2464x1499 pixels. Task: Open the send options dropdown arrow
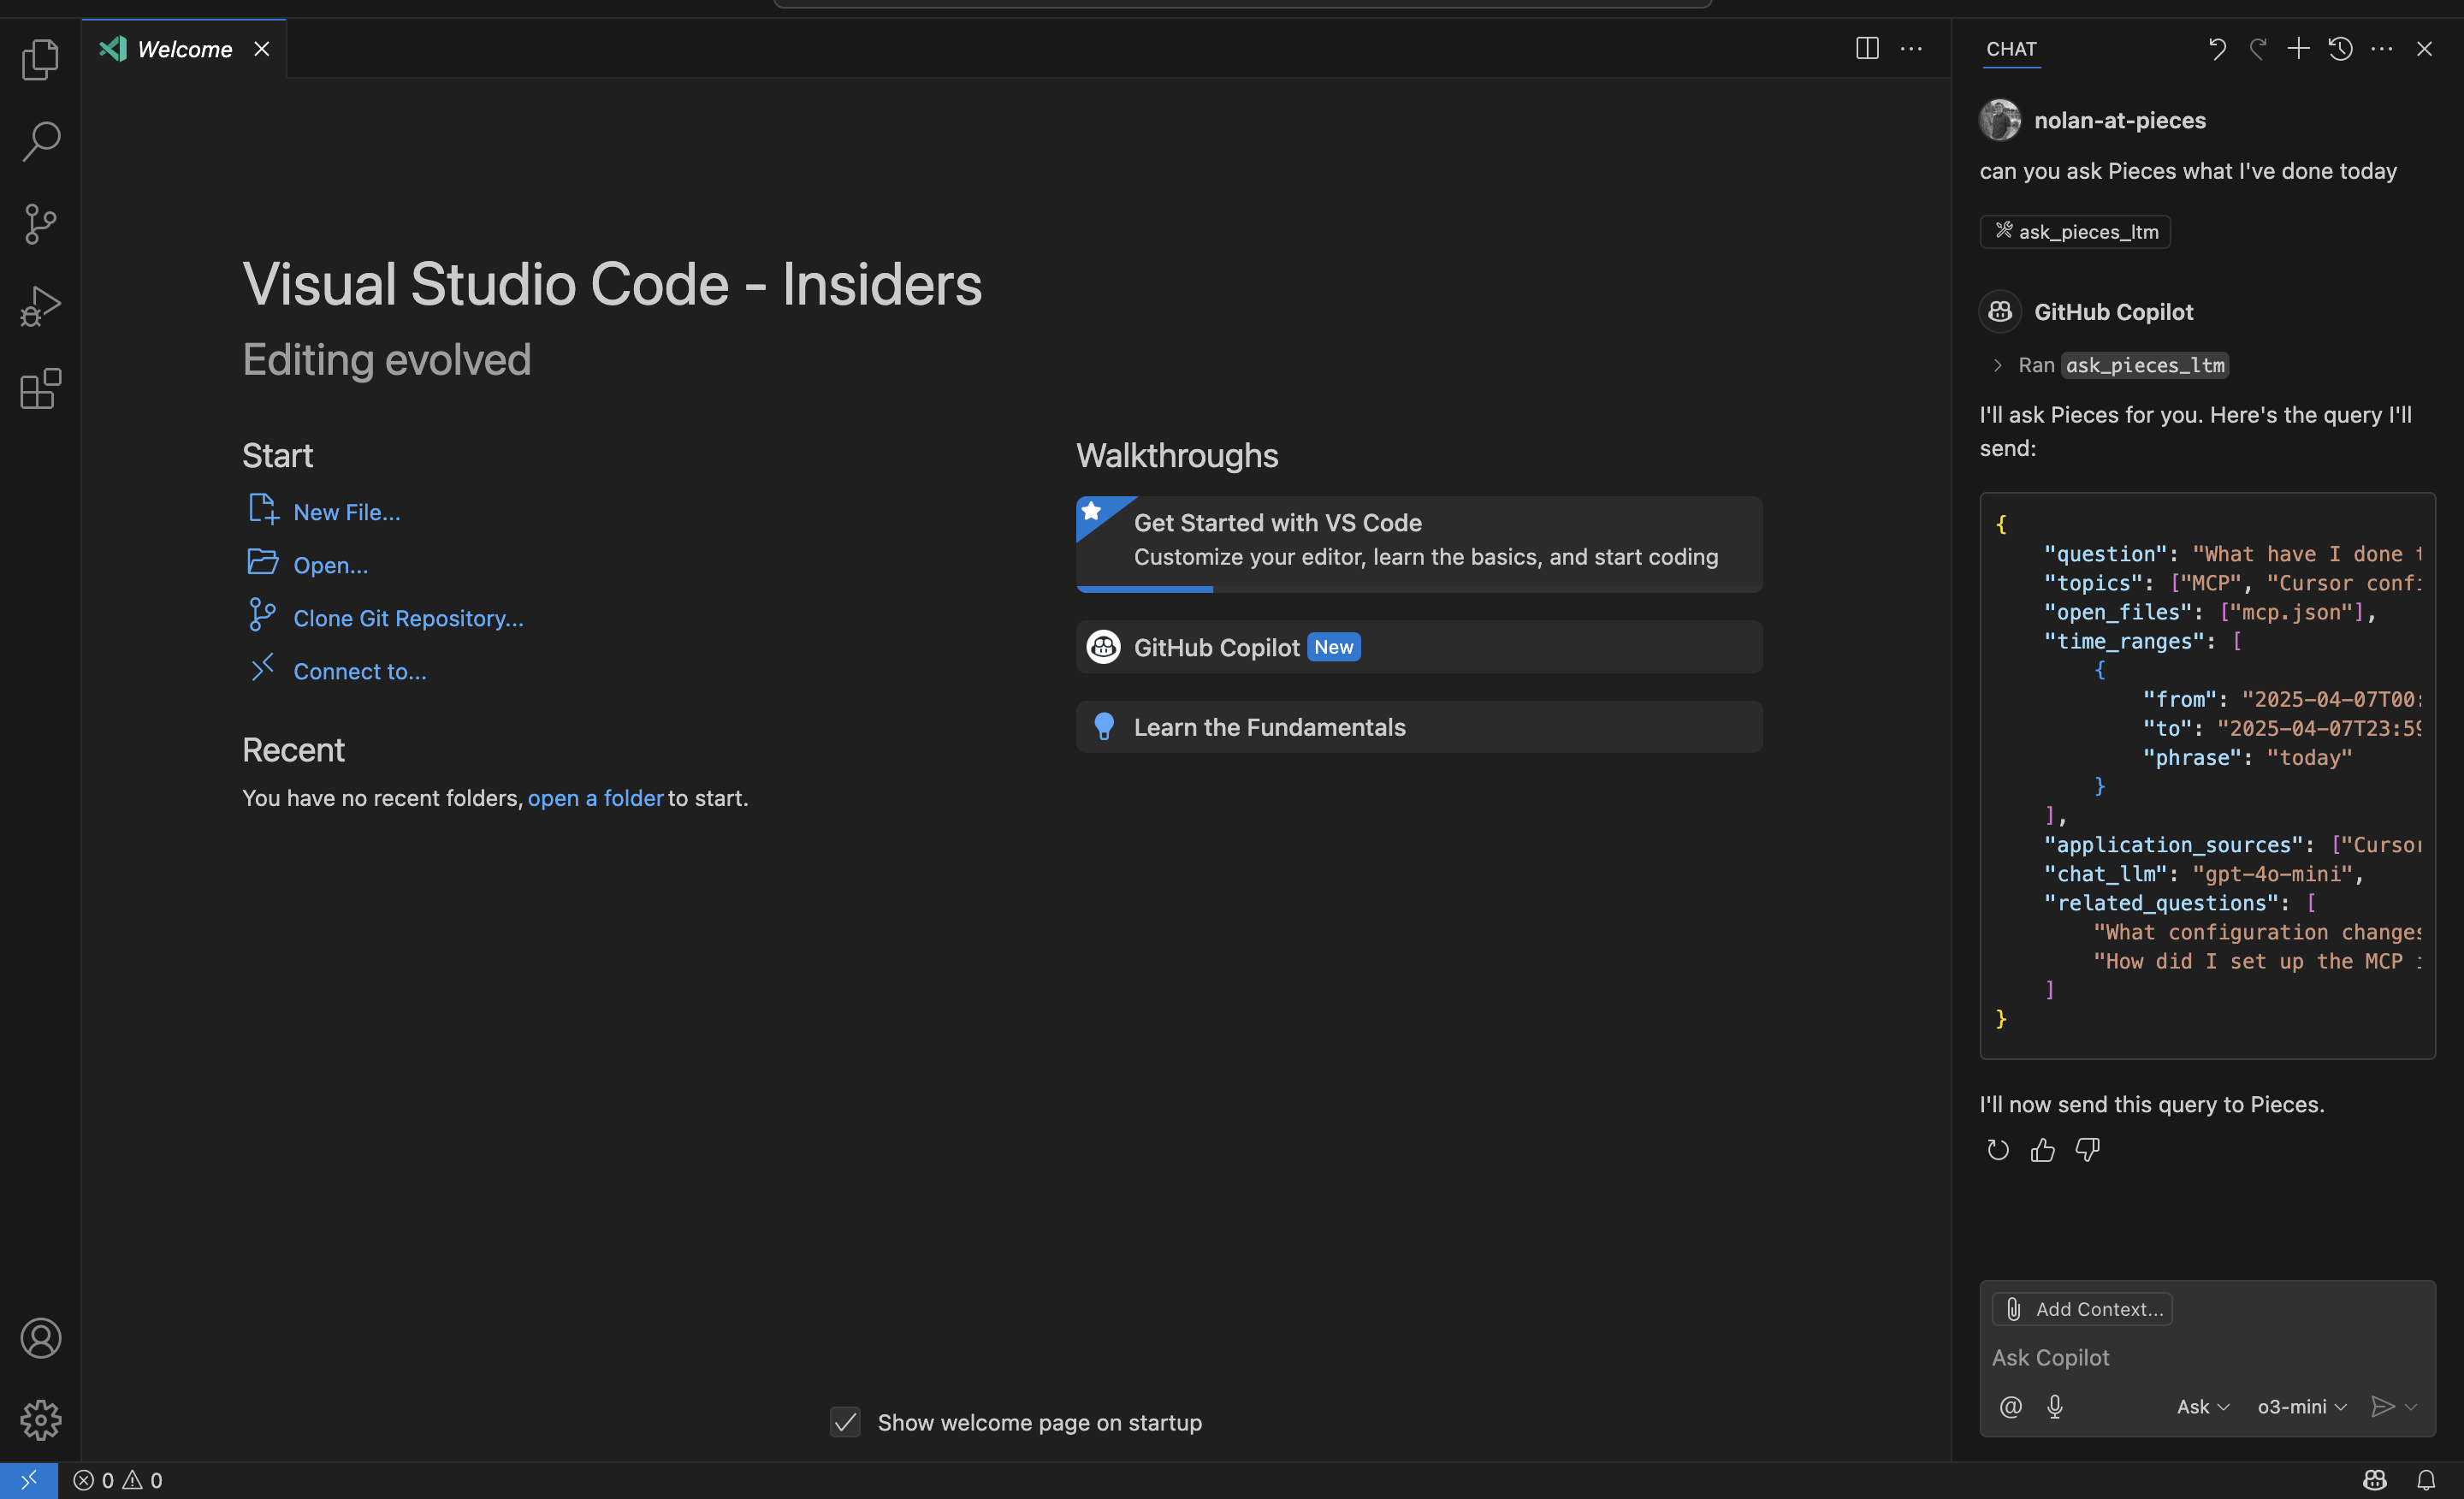pyautogui.click(x=2411, y=1407)
